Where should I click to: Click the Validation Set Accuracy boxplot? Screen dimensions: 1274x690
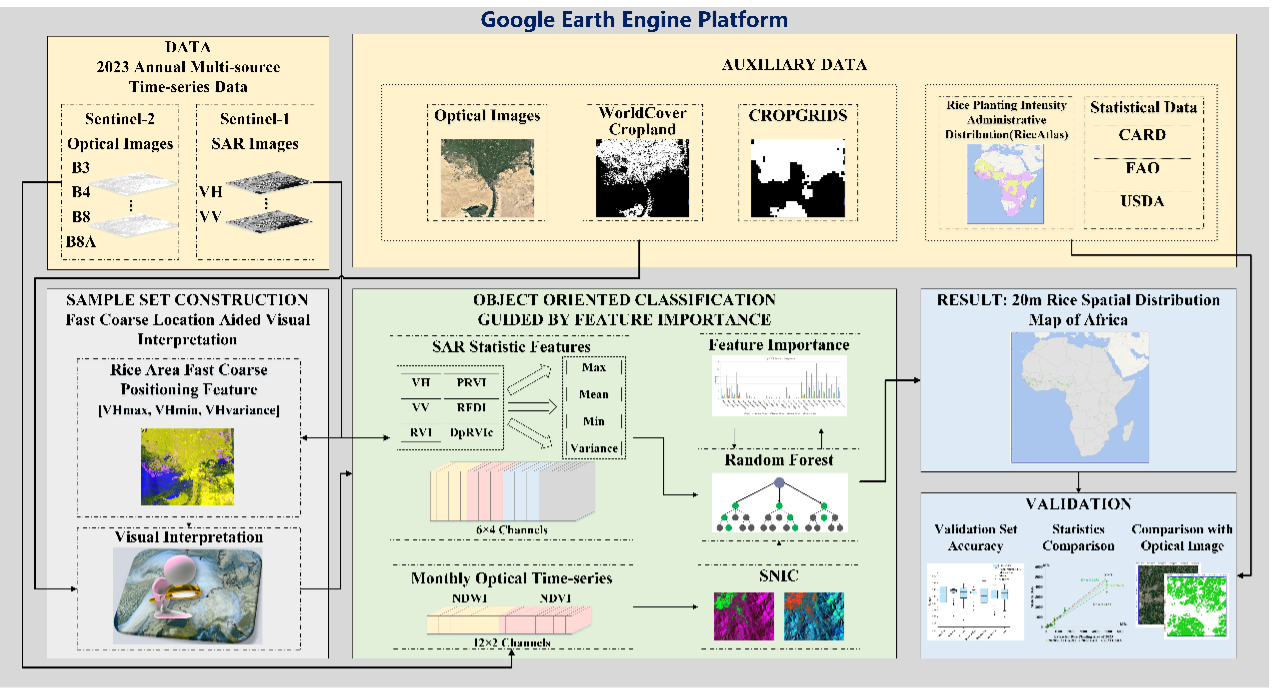click(x=974, y=599)
